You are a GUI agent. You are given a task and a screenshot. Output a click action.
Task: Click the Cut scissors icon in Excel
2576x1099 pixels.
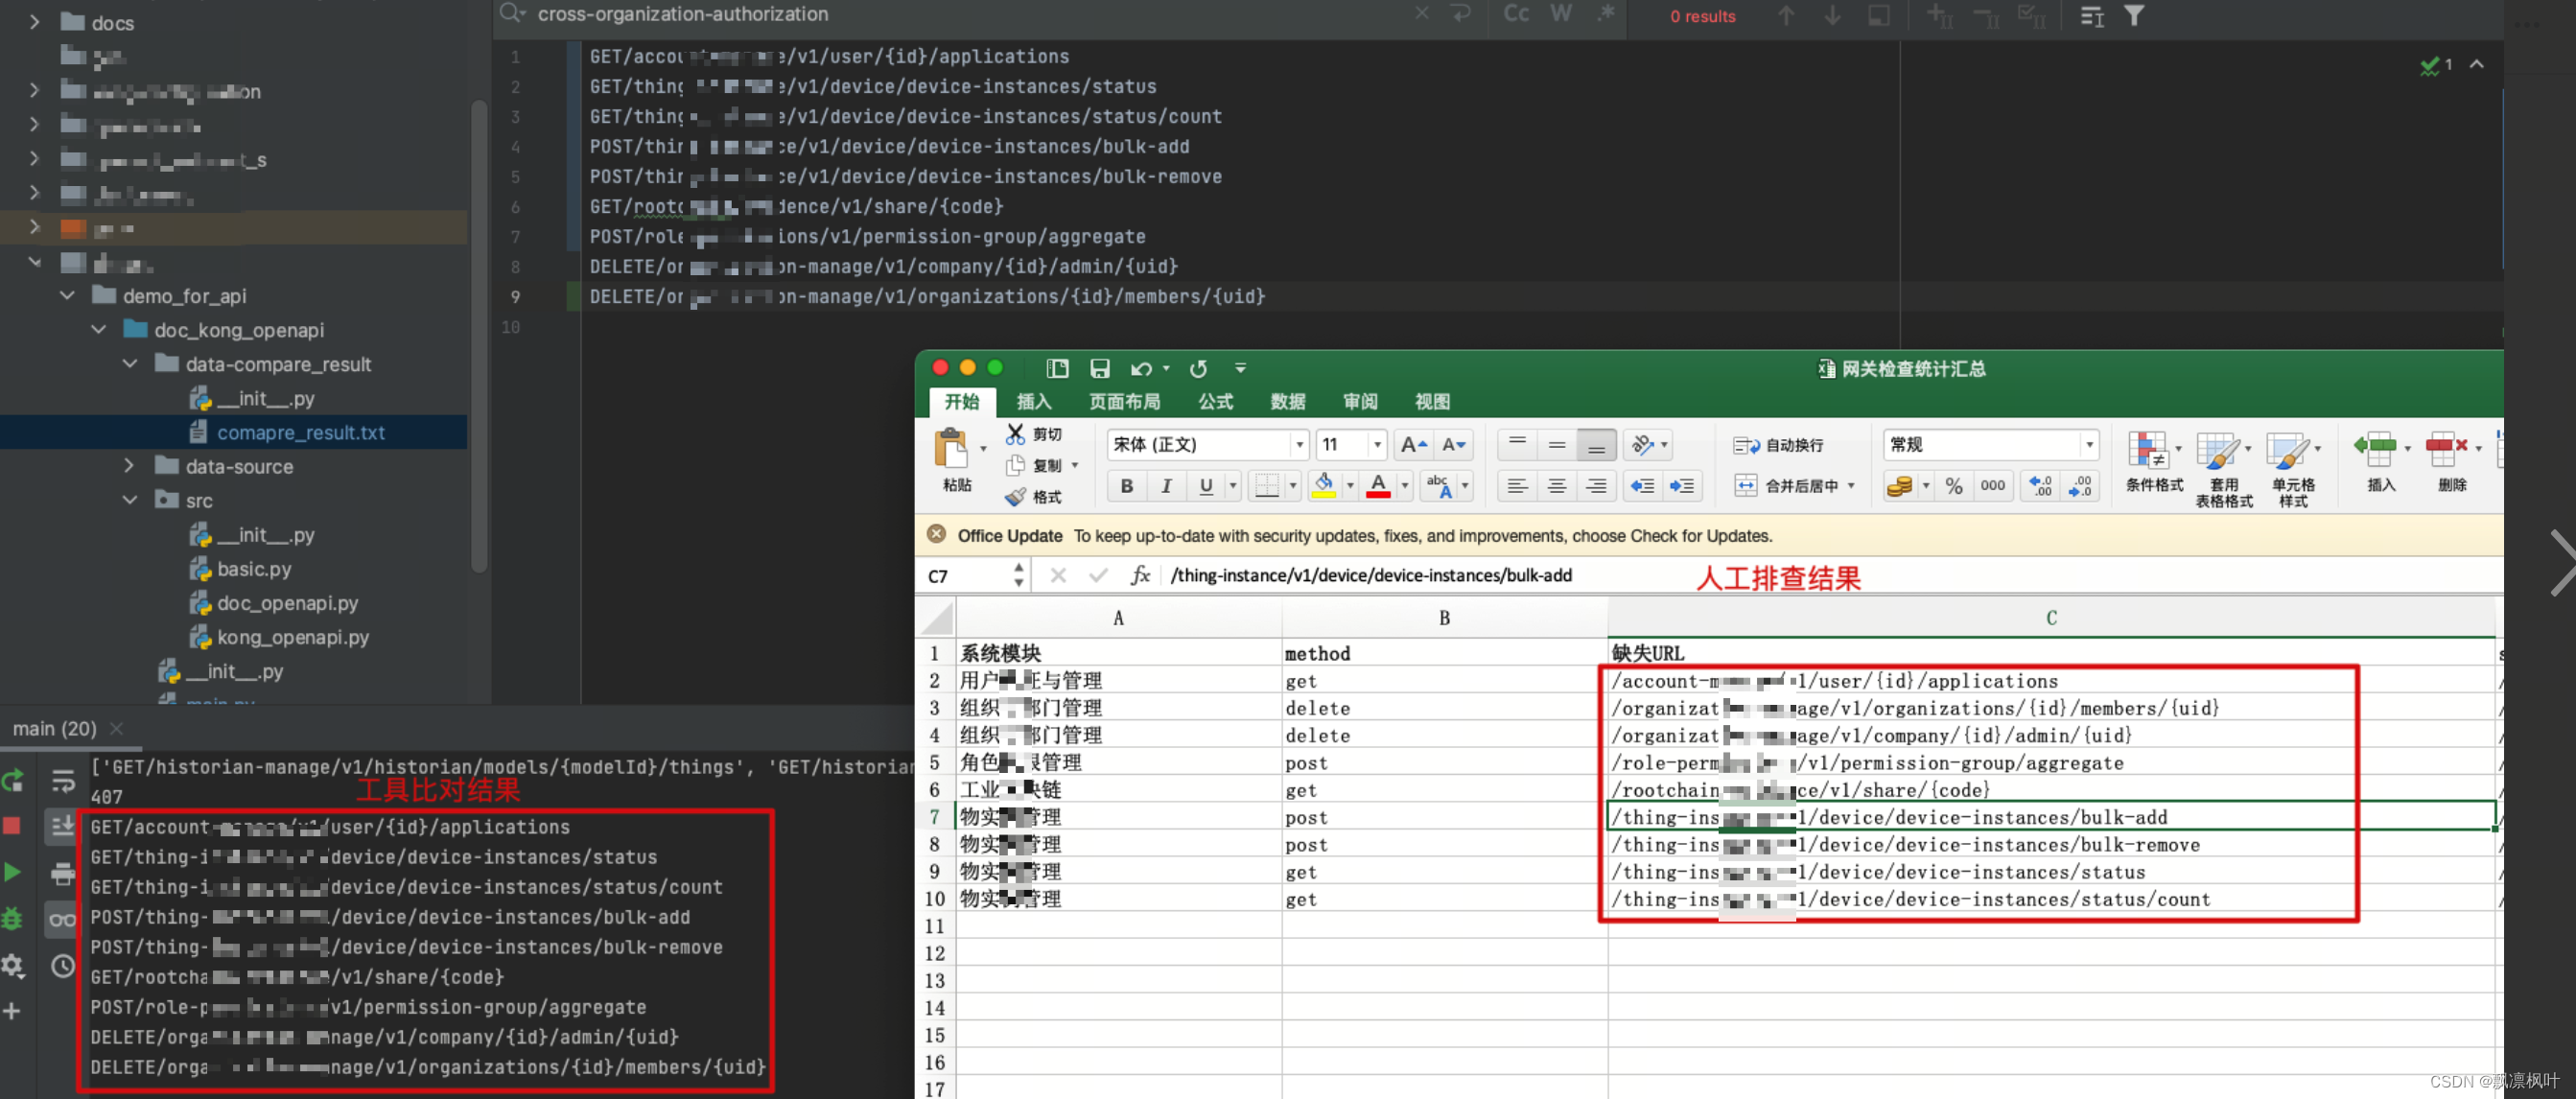[x=1015, y=433]
